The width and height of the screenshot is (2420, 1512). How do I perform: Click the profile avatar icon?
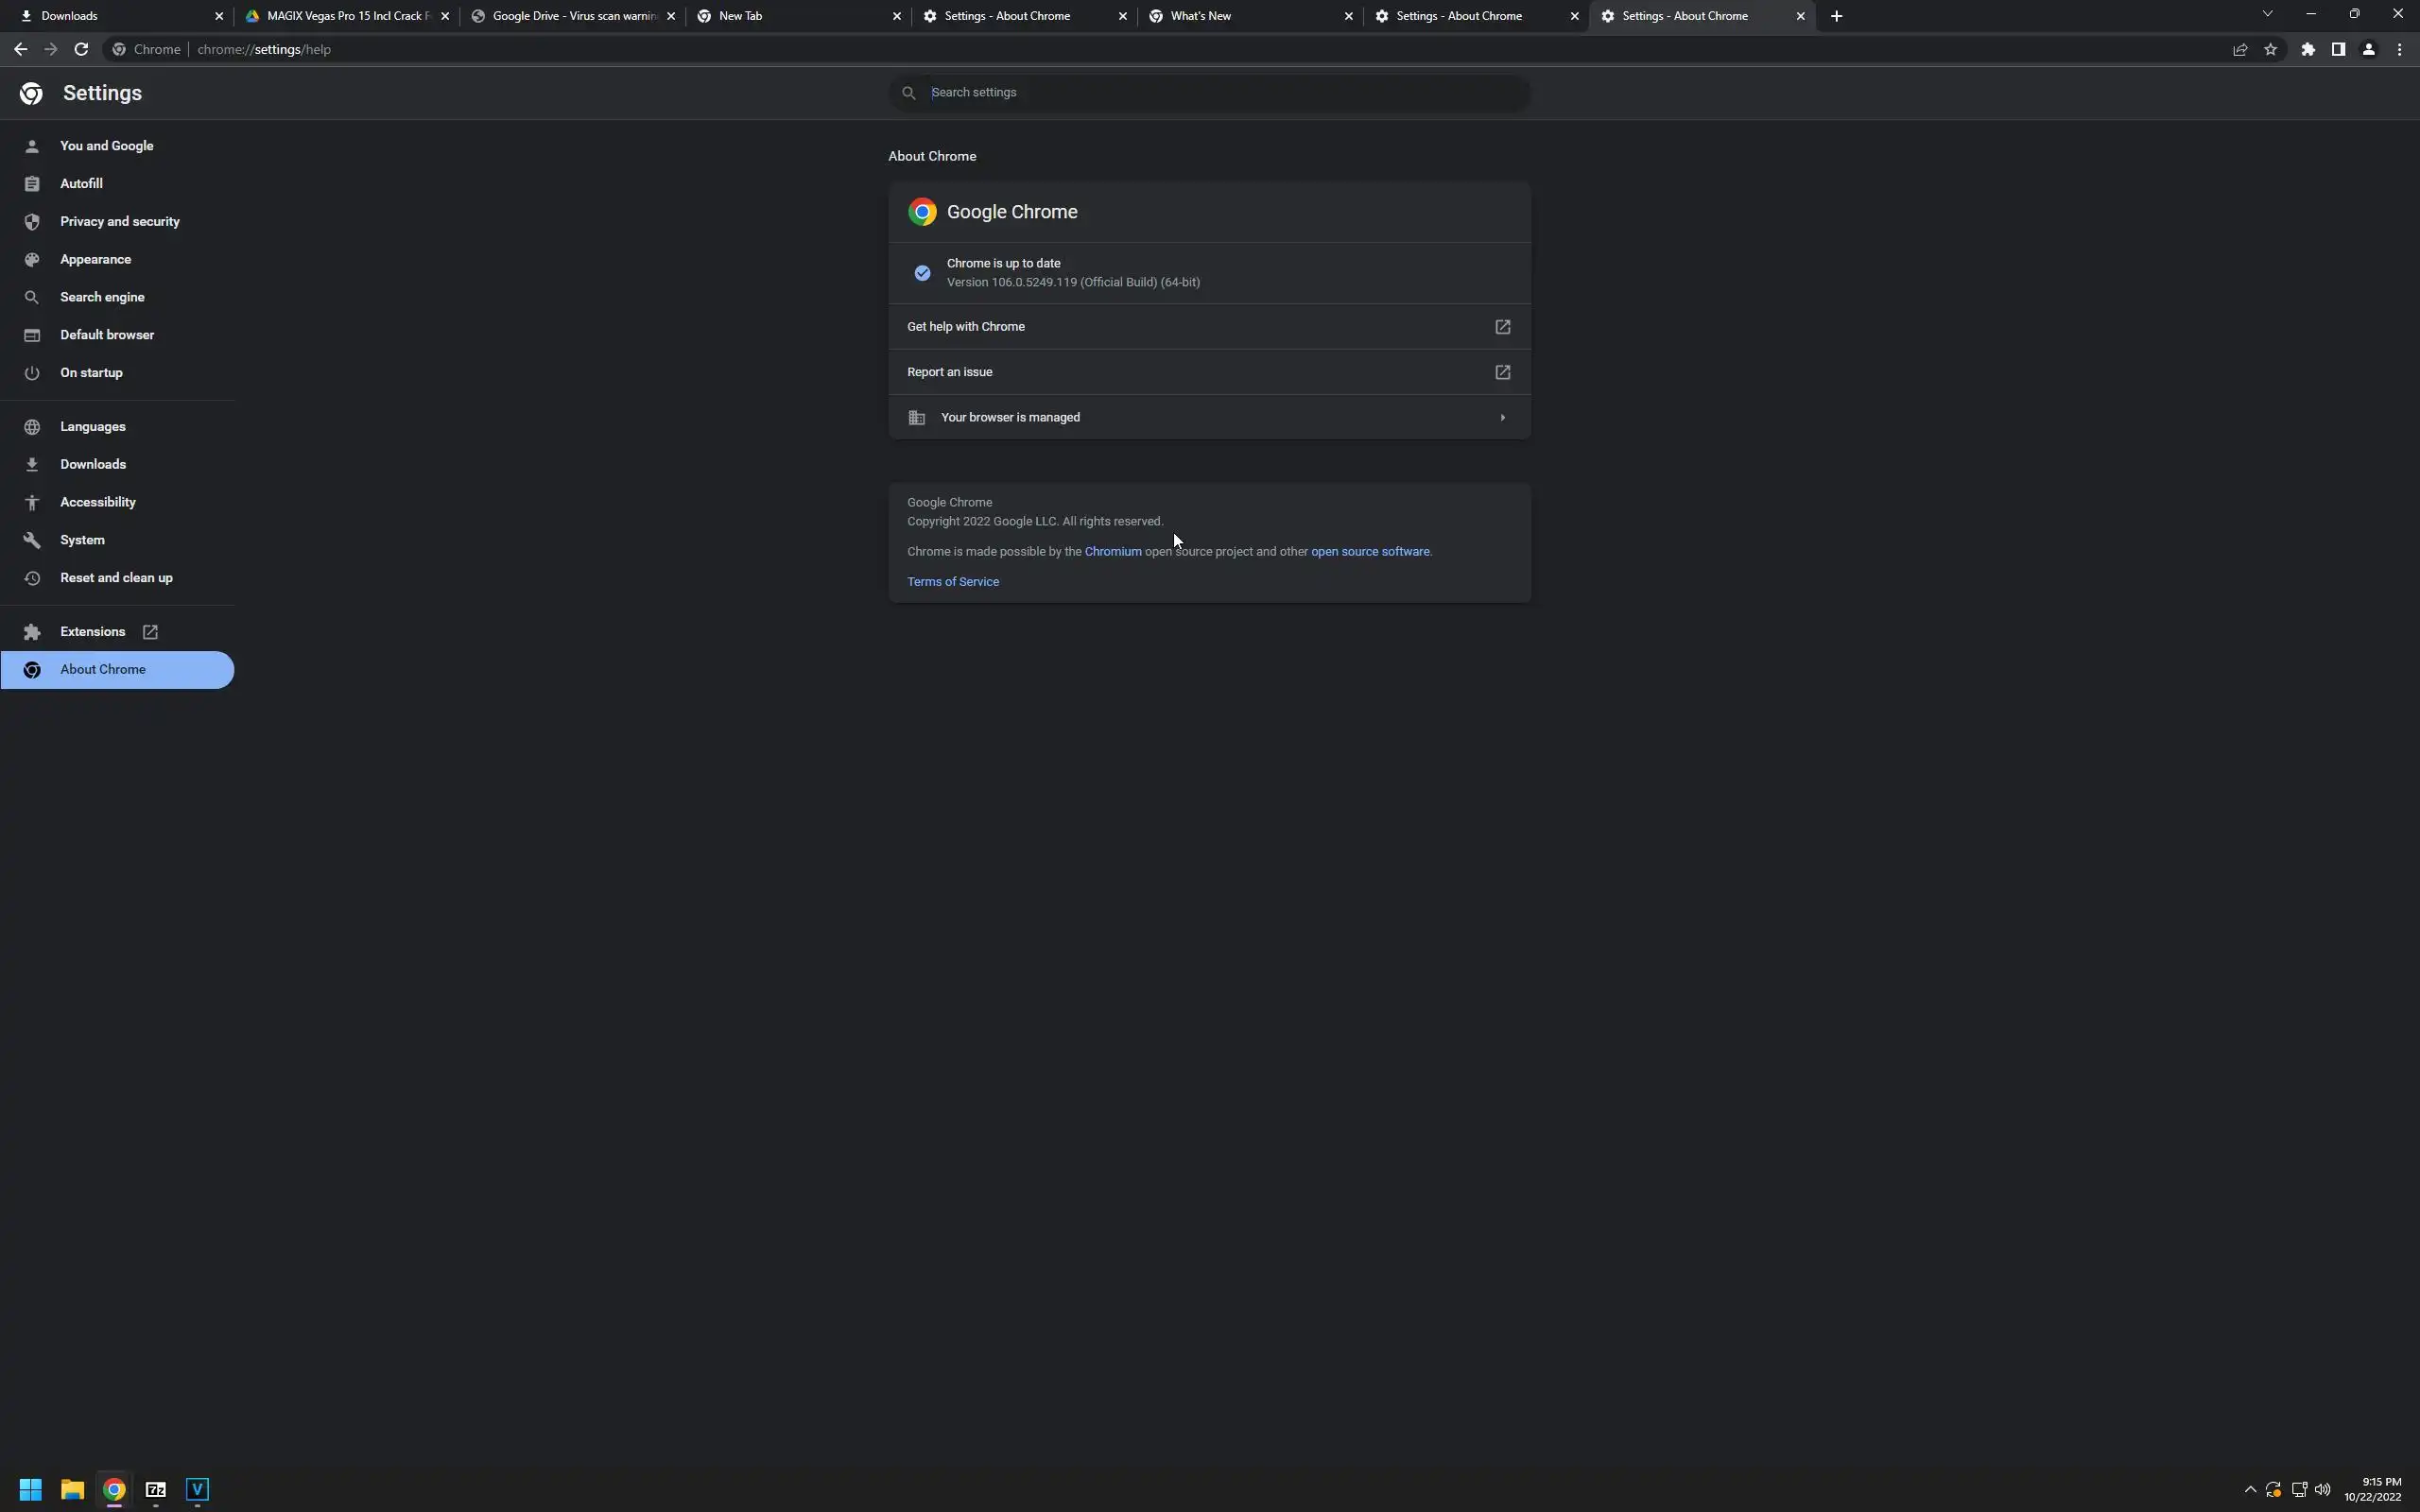(2368, 49)
